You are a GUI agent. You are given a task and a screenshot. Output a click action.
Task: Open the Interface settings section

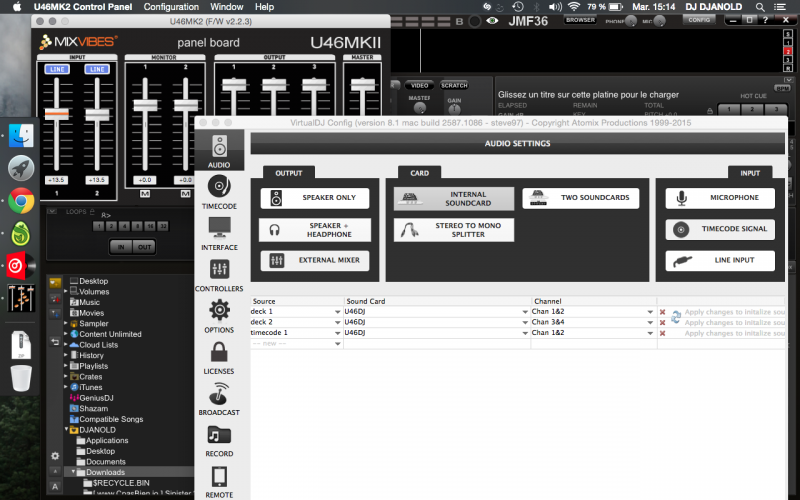tap(219, 233)
